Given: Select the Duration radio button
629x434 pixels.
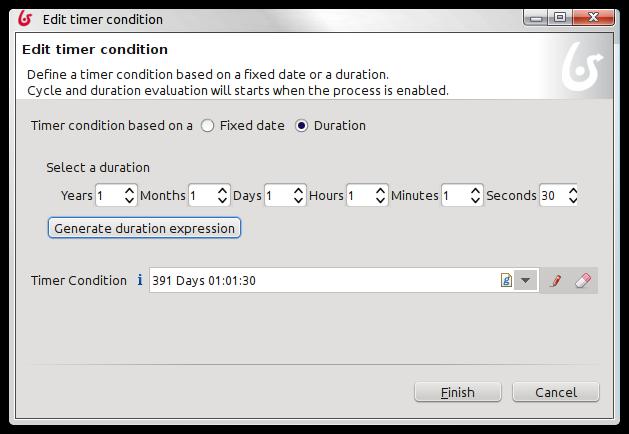Looking at the screenshot, I should [x=301, y=126].
